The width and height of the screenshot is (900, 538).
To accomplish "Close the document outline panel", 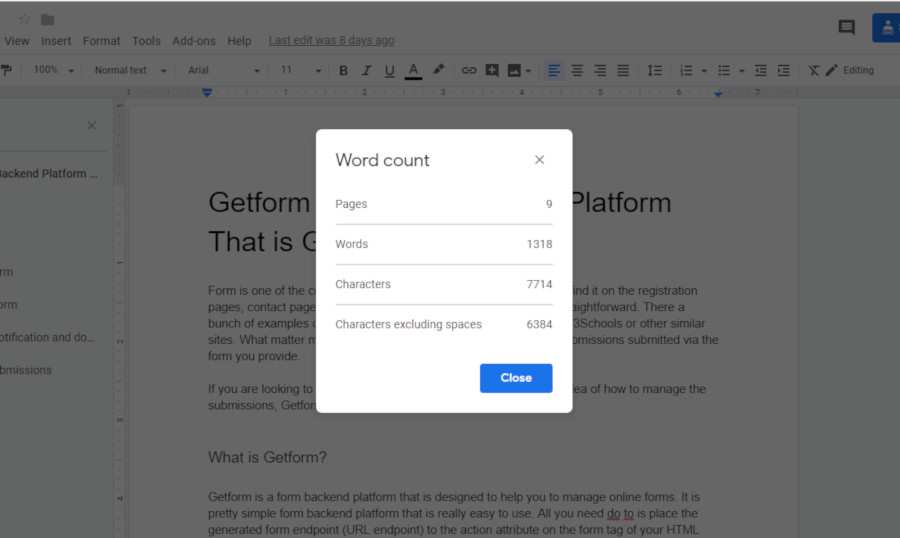I will [x=91, y=125].
